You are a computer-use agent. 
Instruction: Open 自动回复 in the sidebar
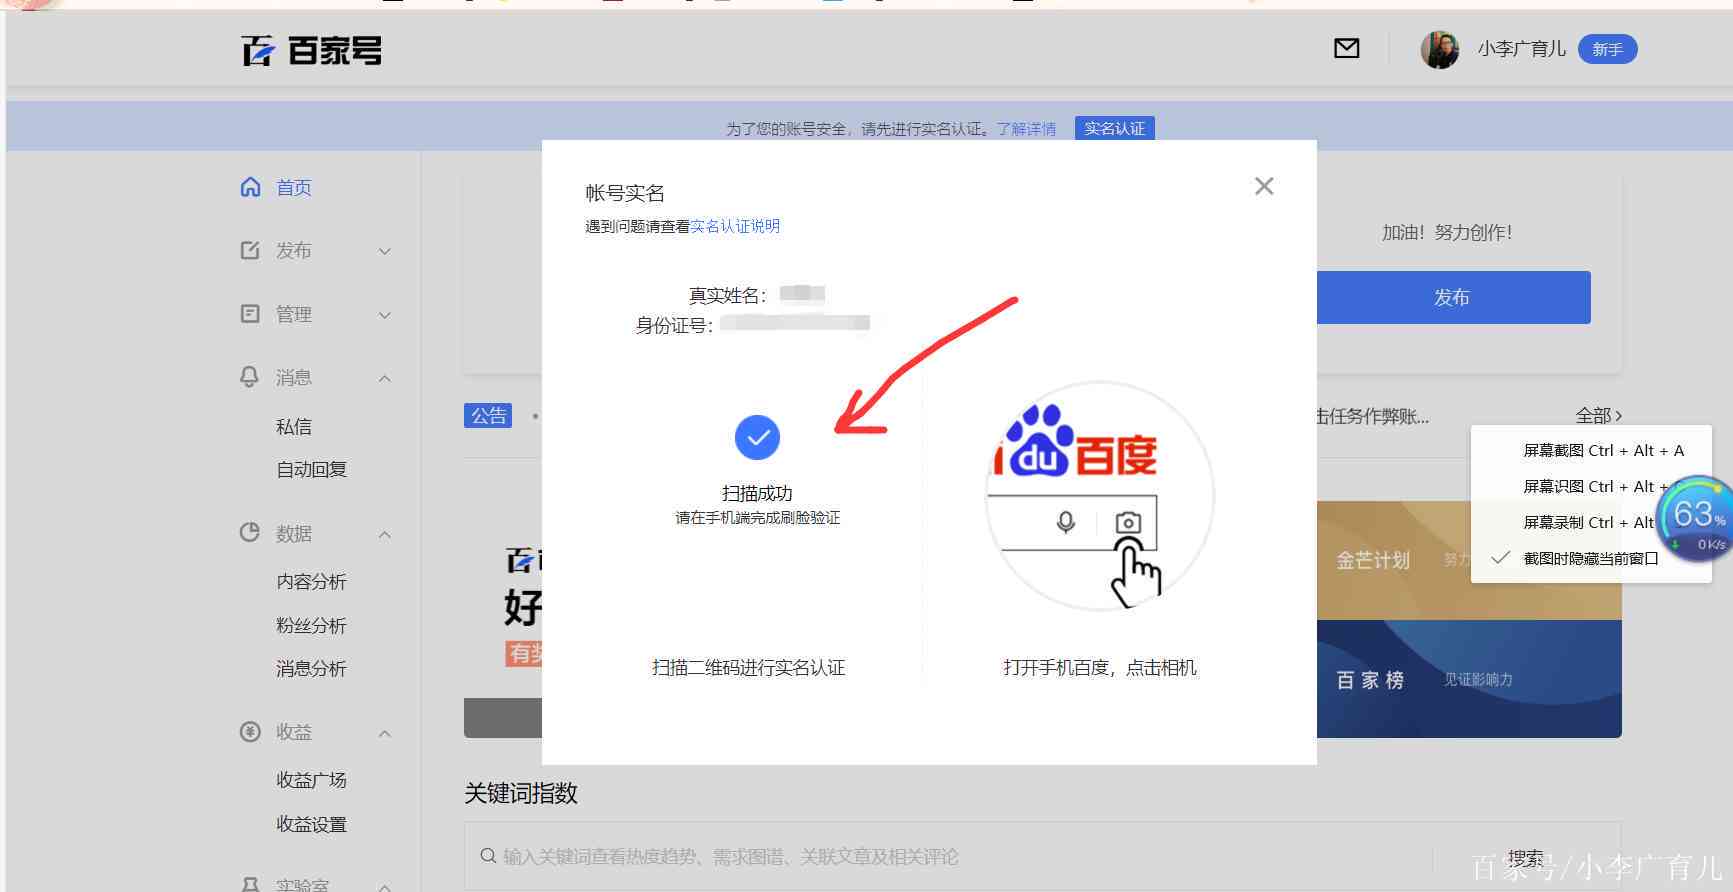pos(311,469)
